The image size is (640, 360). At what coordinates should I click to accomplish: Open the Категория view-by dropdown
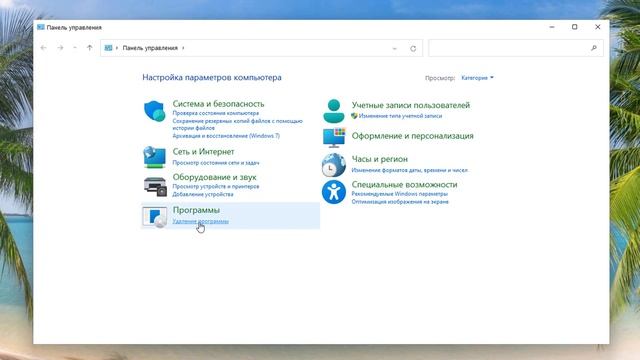(477, 78)
